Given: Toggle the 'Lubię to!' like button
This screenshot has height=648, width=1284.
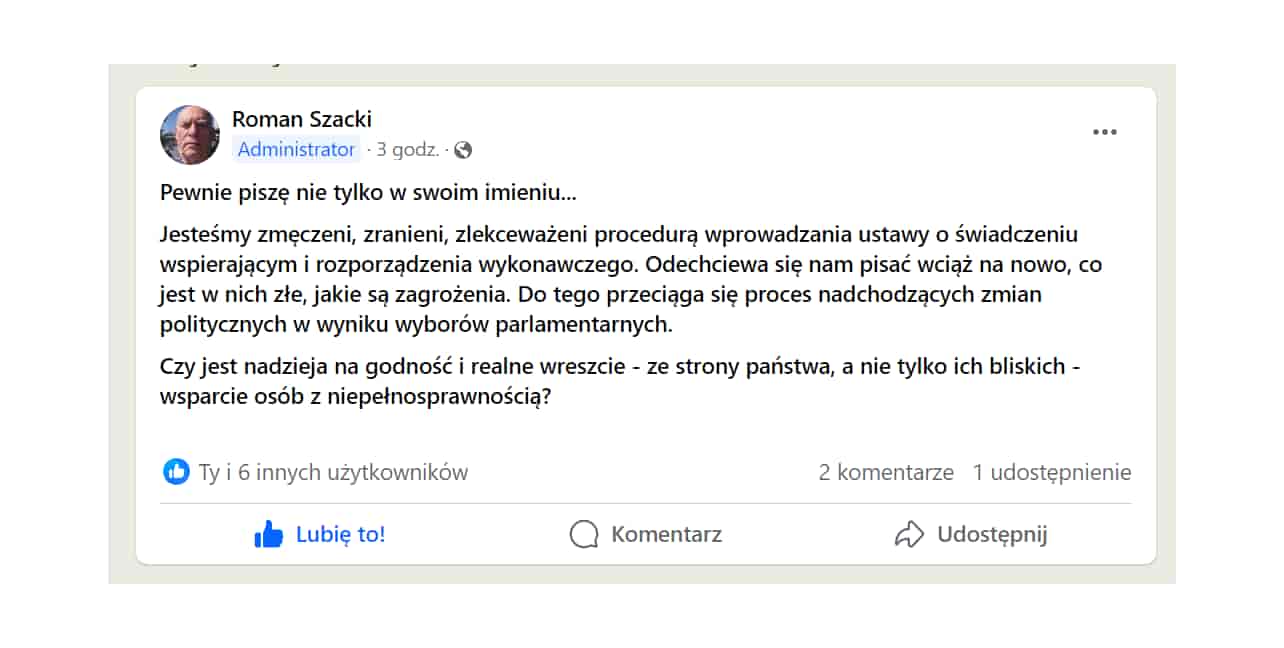Looking at the screenshot, I should 320,535.
